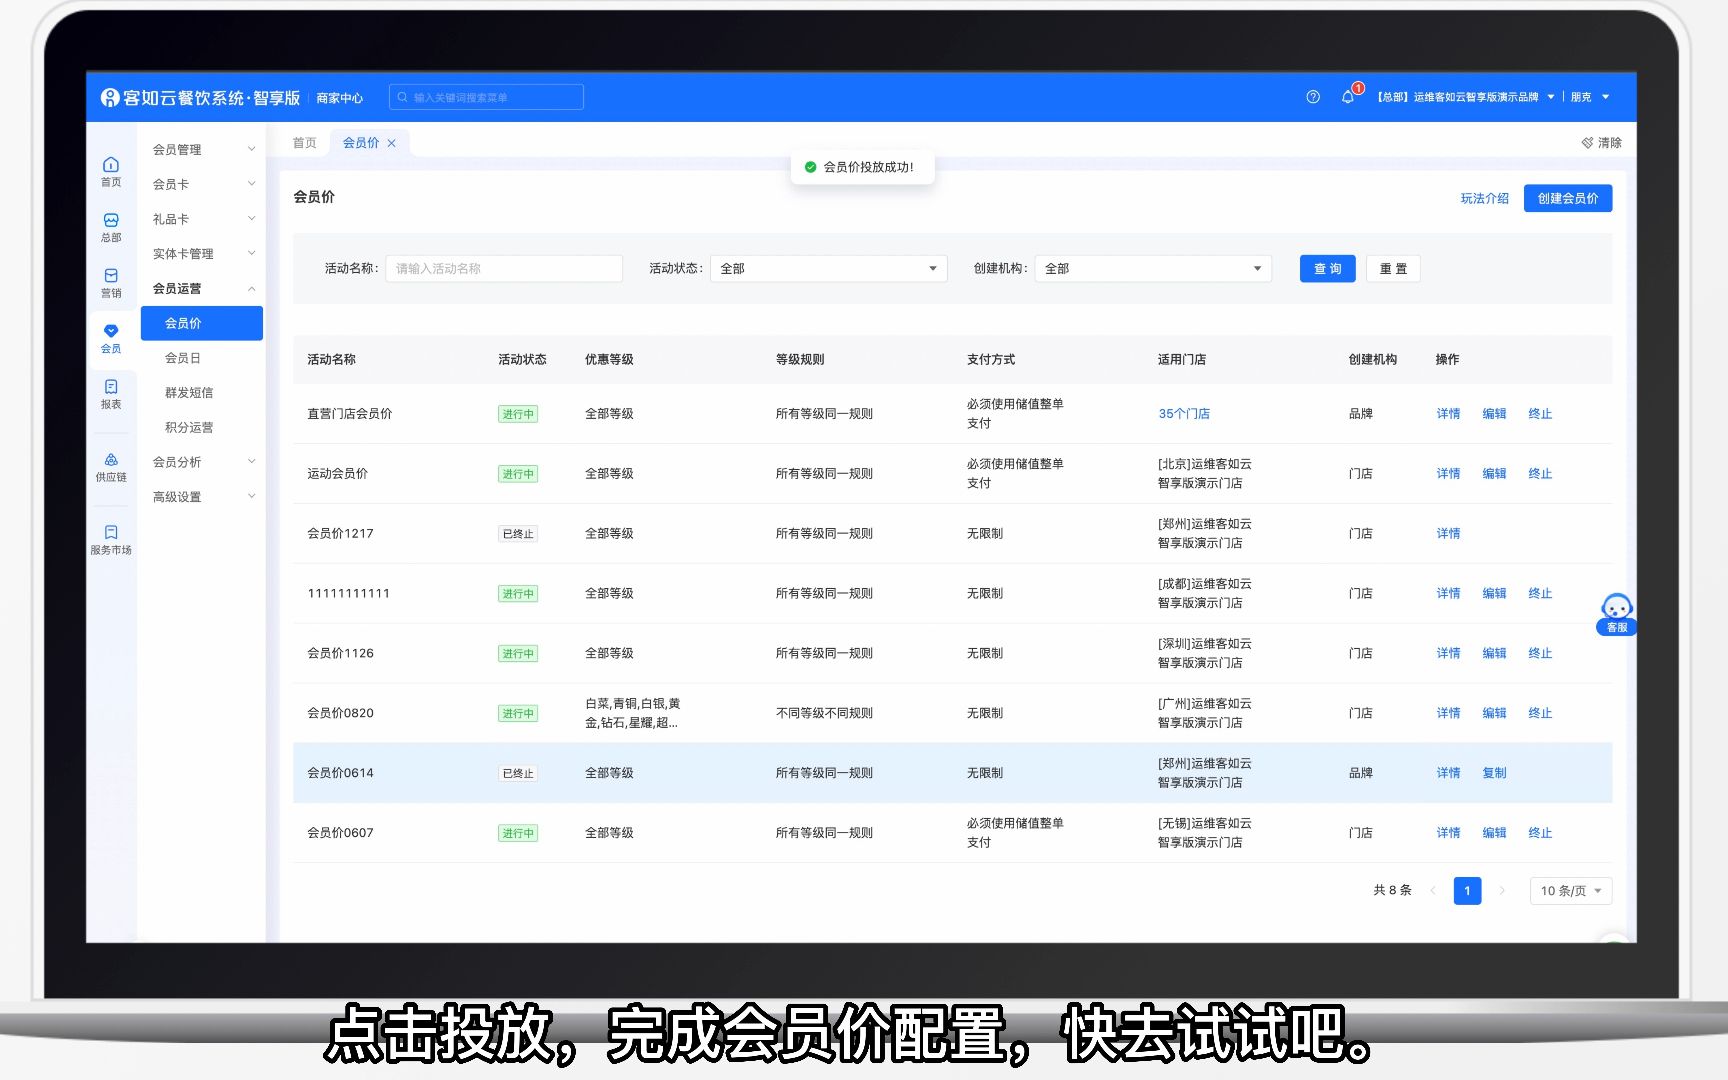Open the 活动状态 status dropdown

coord(827,268)
